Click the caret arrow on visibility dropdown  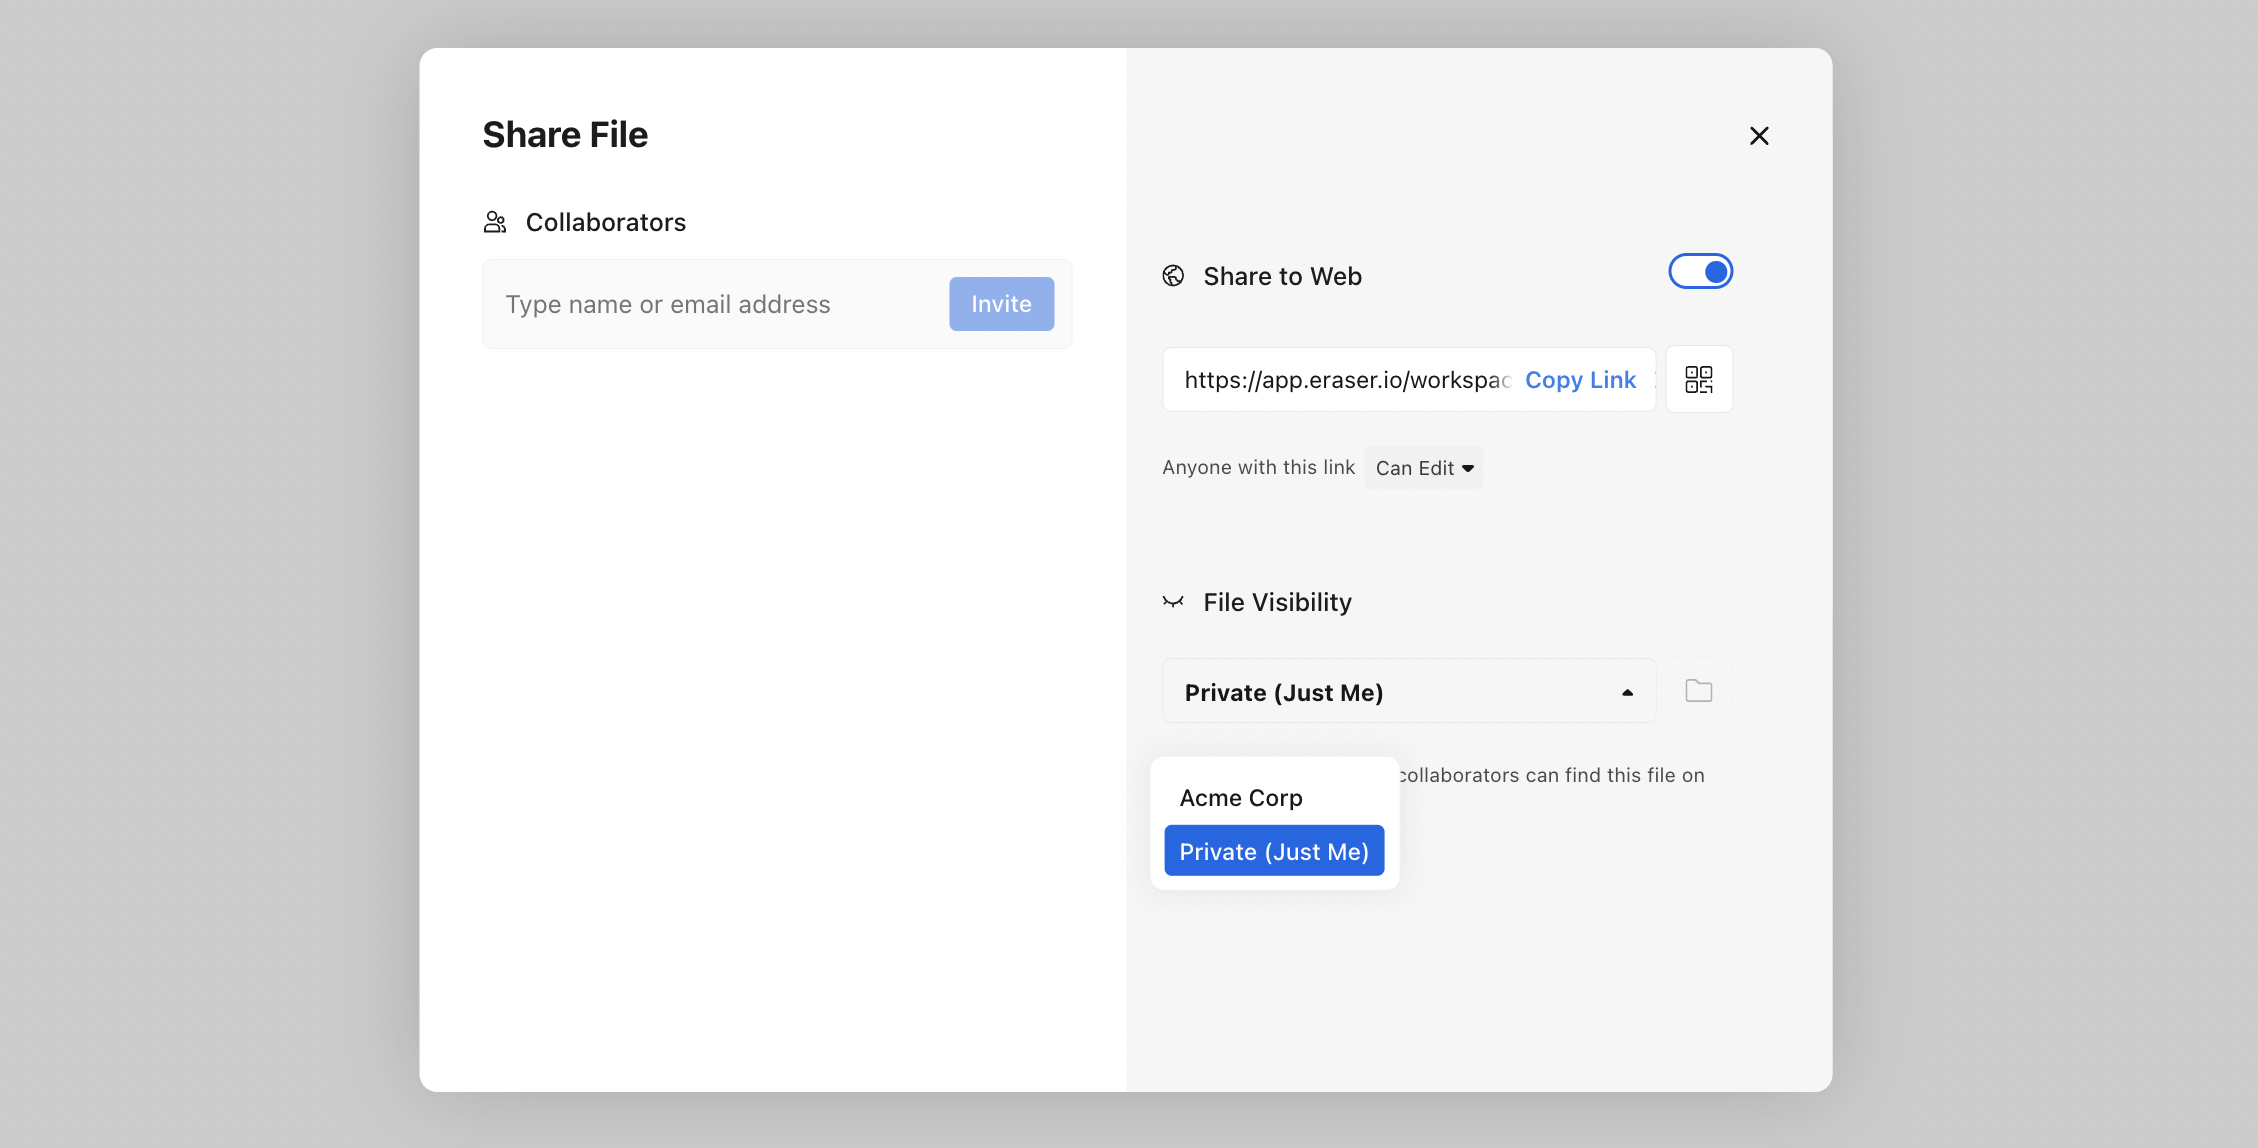click(x=1627, y=692)
